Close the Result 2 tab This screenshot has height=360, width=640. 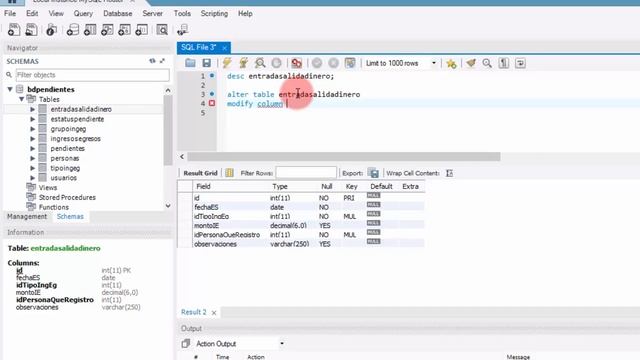pyautogui.click(x=214, y=313)
